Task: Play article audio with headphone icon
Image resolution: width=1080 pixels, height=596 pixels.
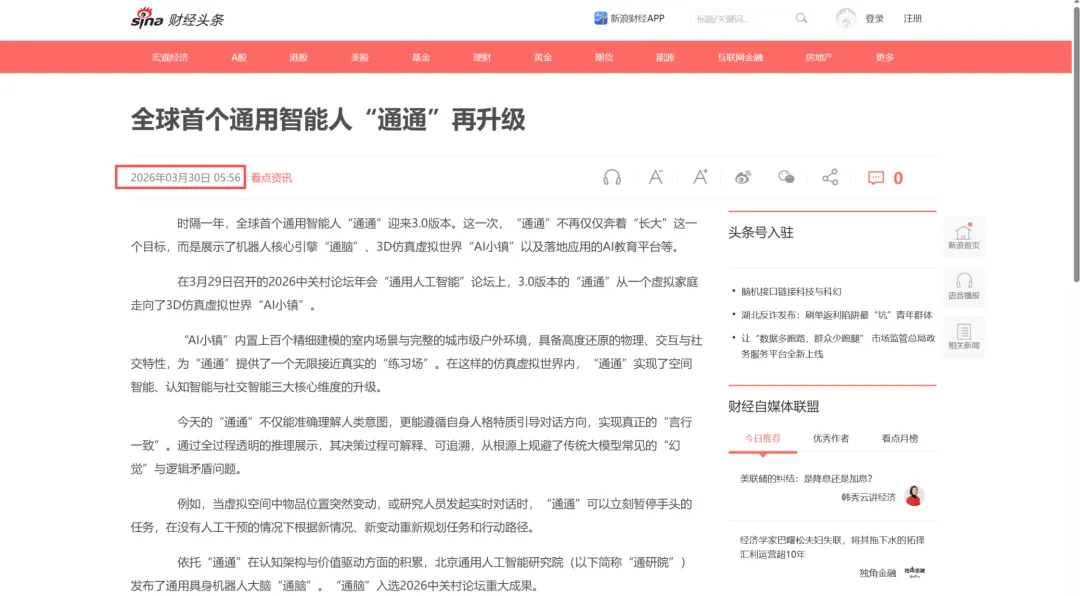Action: click(x=612, y=178)
